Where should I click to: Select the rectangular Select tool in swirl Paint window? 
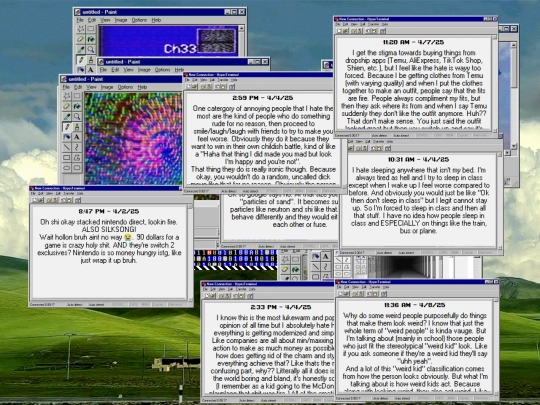click(x=76, y=96)
